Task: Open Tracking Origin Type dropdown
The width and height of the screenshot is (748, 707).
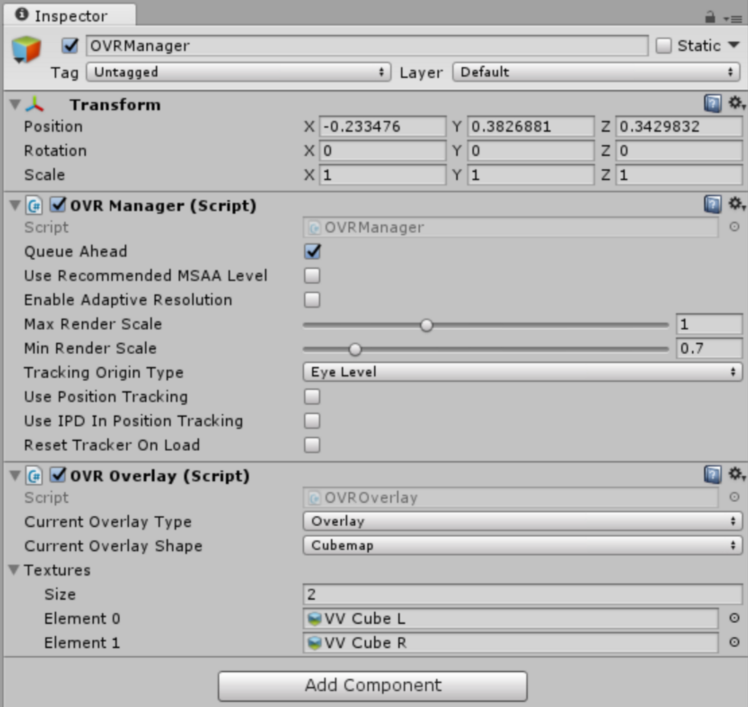Action: [522, 372]
